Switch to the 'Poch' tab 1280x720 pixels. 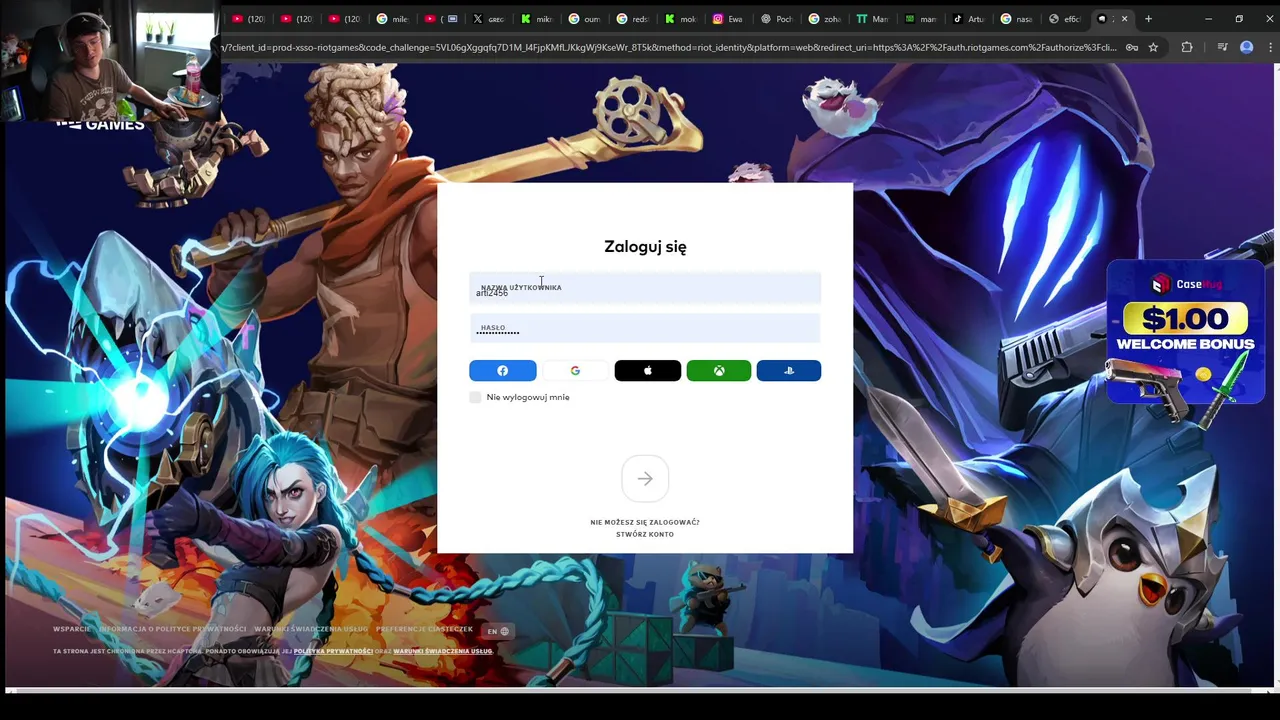[x=777, y=19]
